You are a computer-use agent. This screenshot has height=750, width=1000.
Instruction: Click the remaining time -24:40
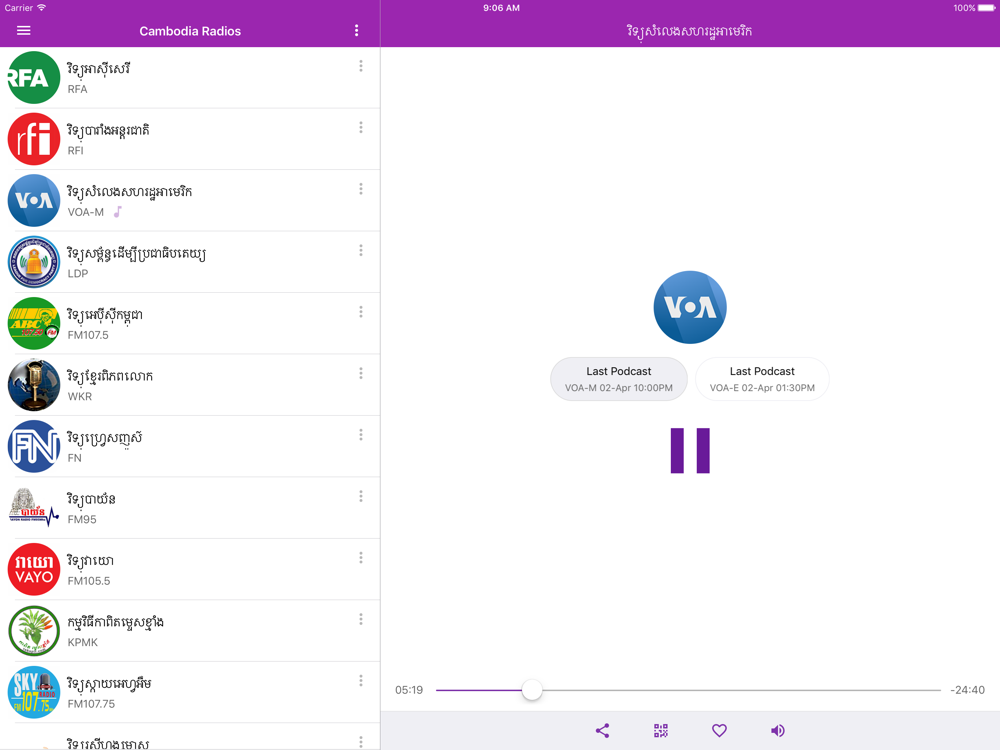(x=967, y=690)
